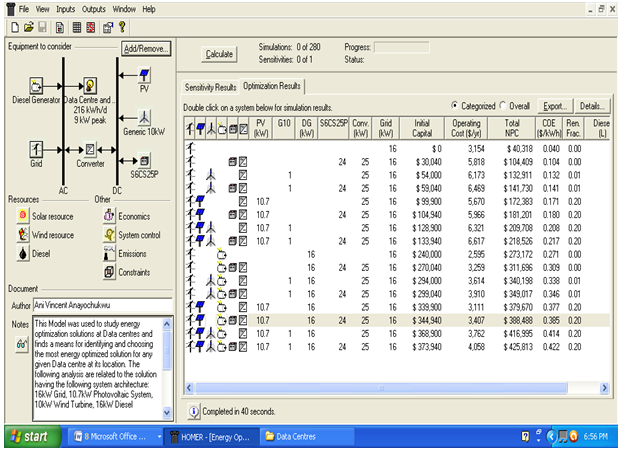Select the Overall radio button
621x452 pixels.
pyautogui.click(x=503, y=105)
